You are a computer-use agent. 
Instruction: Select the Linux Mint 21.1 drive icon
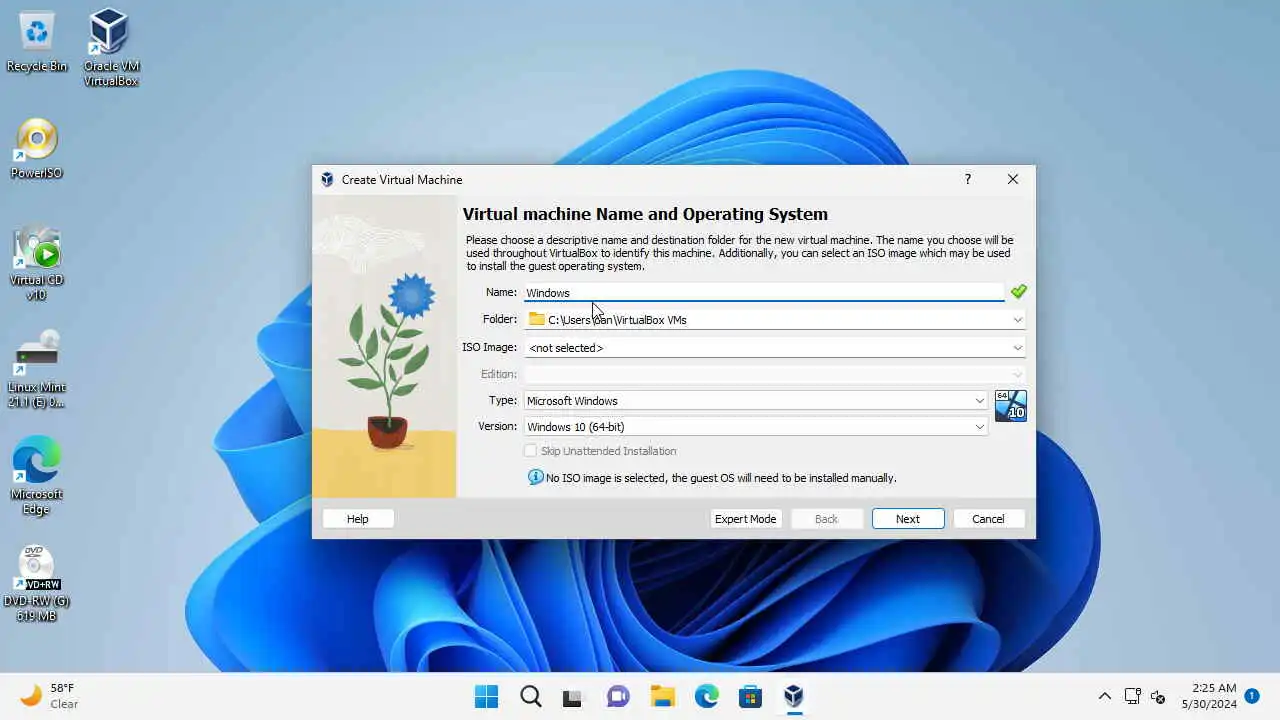point(37,370)
